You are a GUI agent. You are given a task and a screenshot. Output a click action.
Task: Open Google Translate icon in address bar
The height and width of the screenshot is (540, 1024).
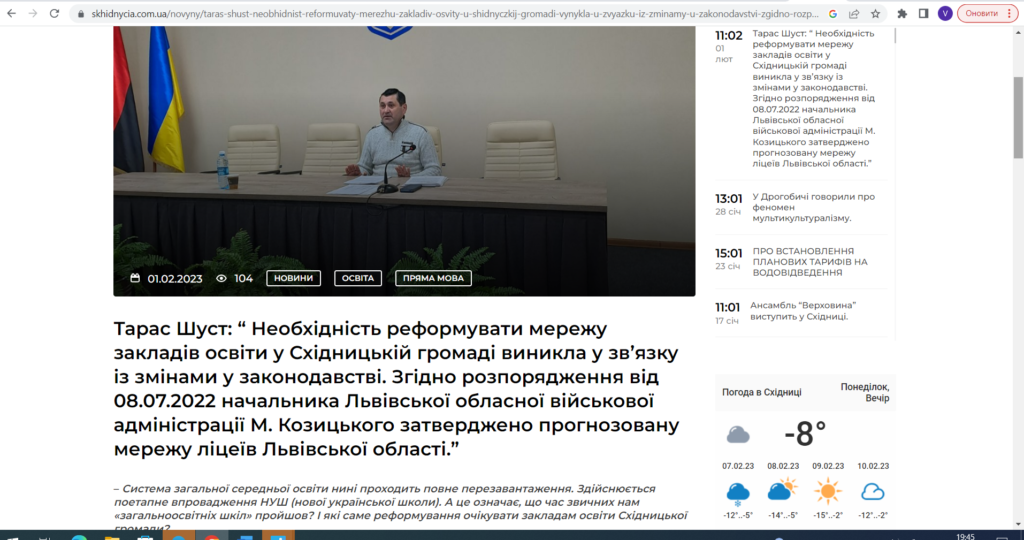point(833,14)
